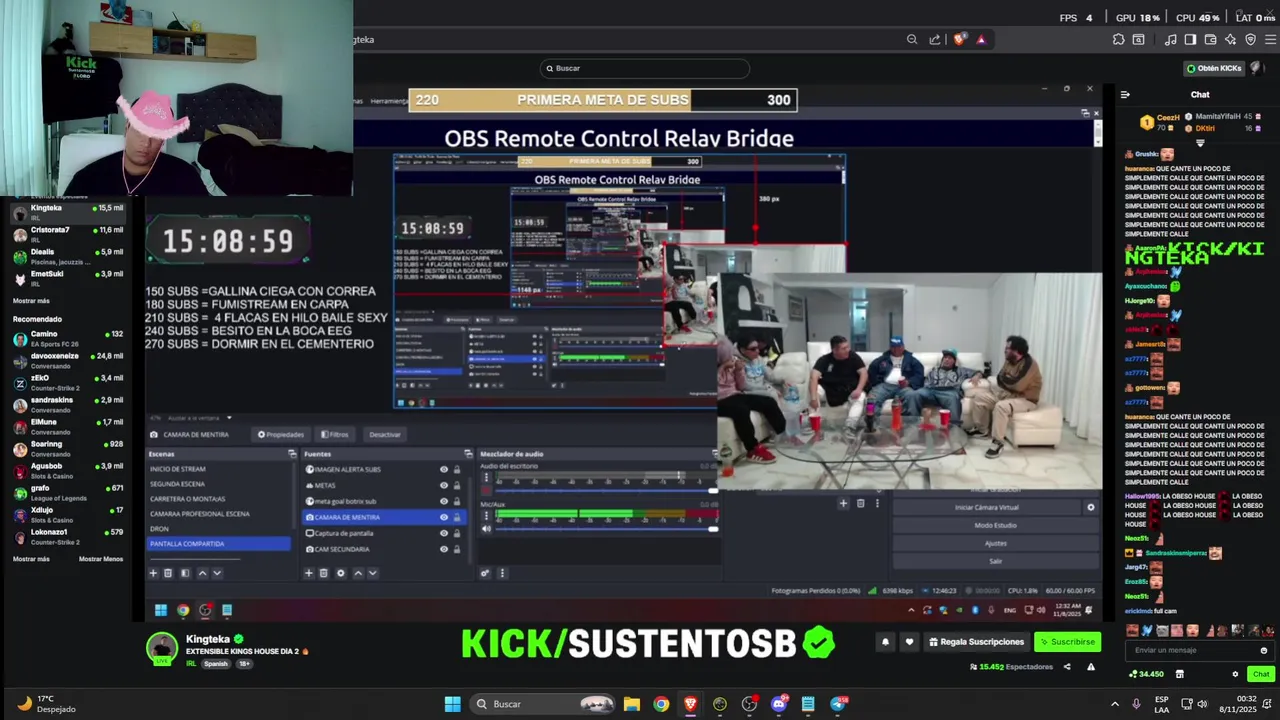
Task: Switch to Chat tab button
Action: pyautogui.click(x=1260, y=674)
